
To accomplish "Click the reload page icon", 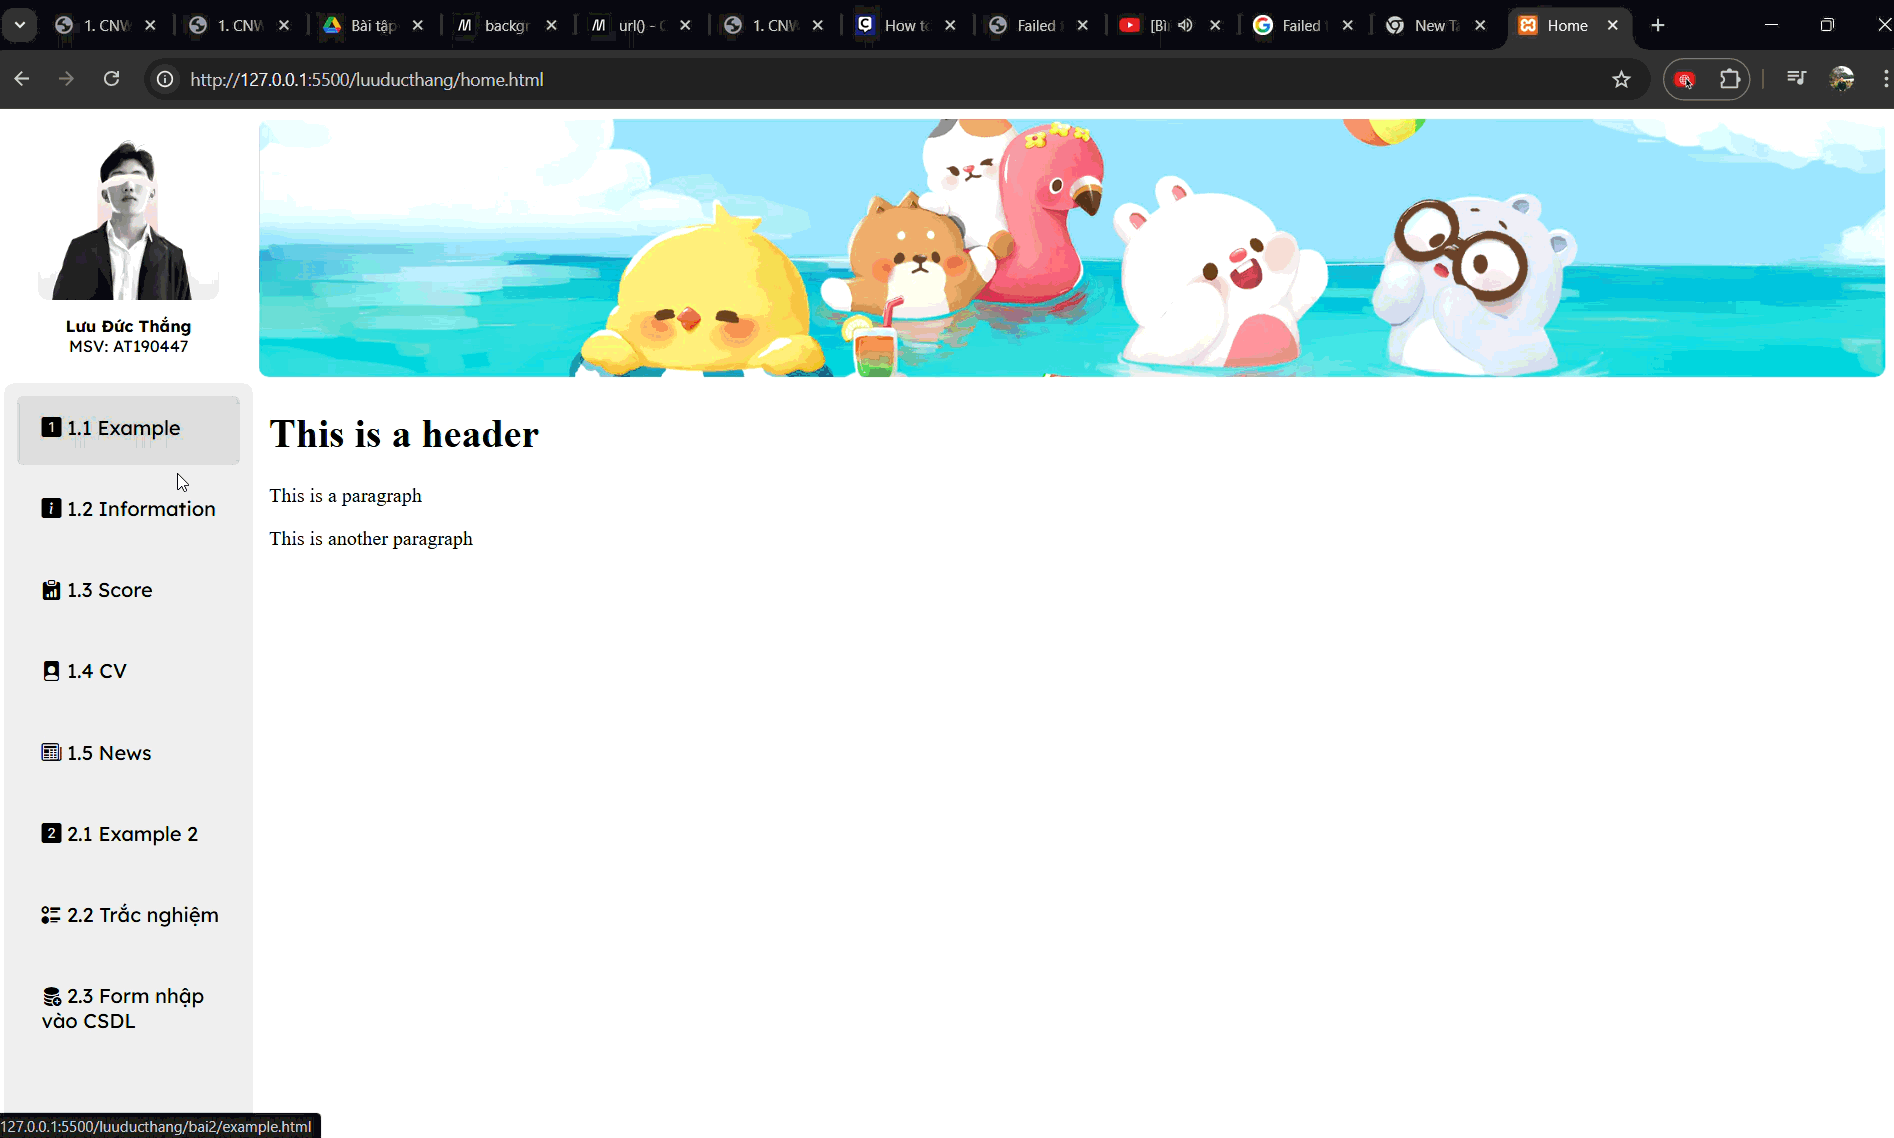I will (111, 79).
